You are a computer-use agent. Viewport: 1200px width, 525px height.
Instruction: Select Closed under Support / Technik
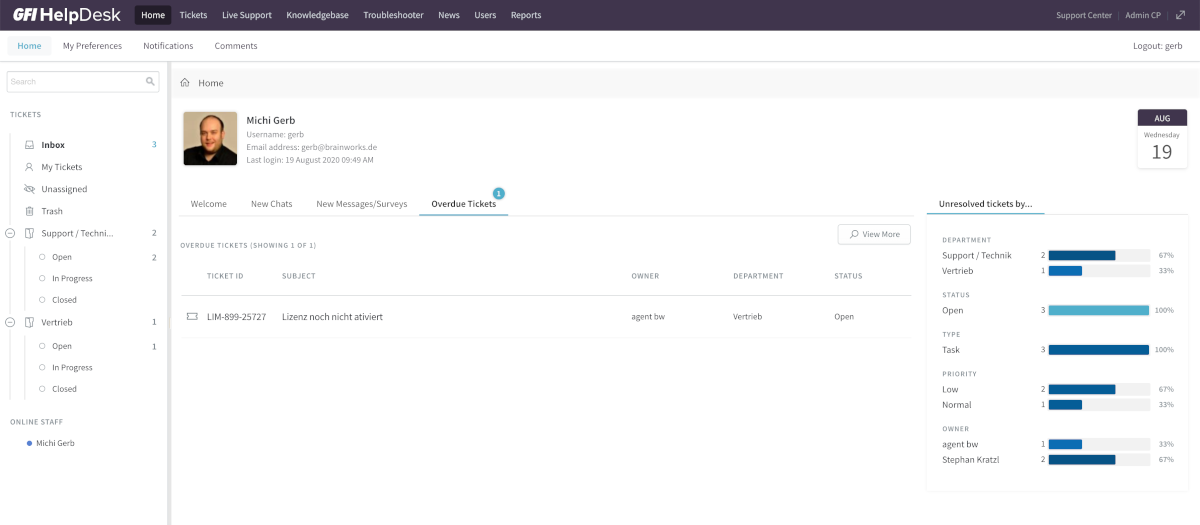64,300
